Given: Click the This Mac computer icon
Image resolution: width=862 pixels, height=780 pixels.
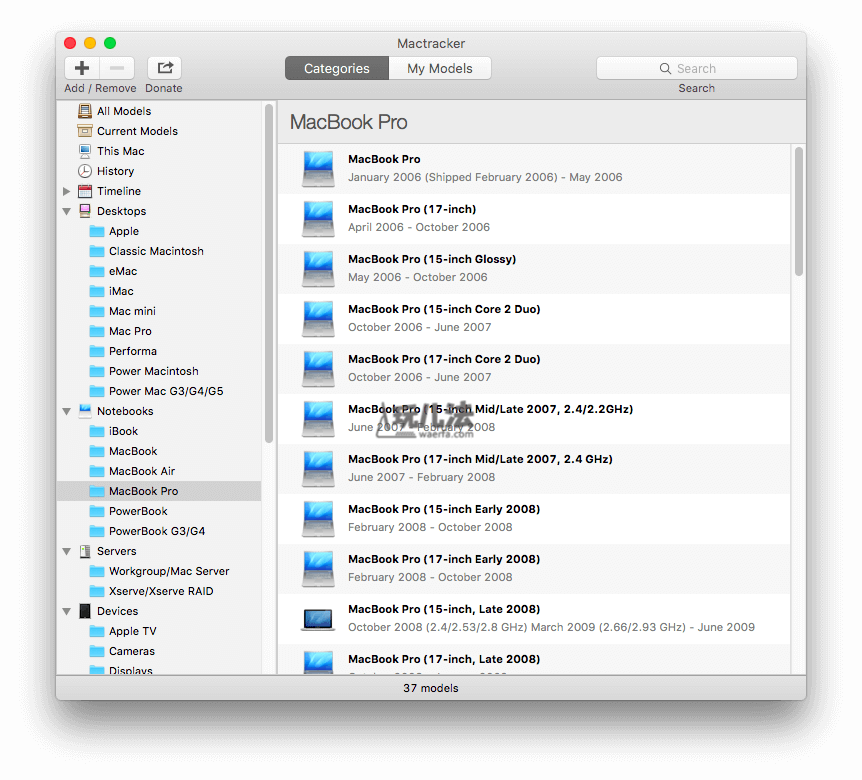Looking at the screenshot, I should click(85, 151).
